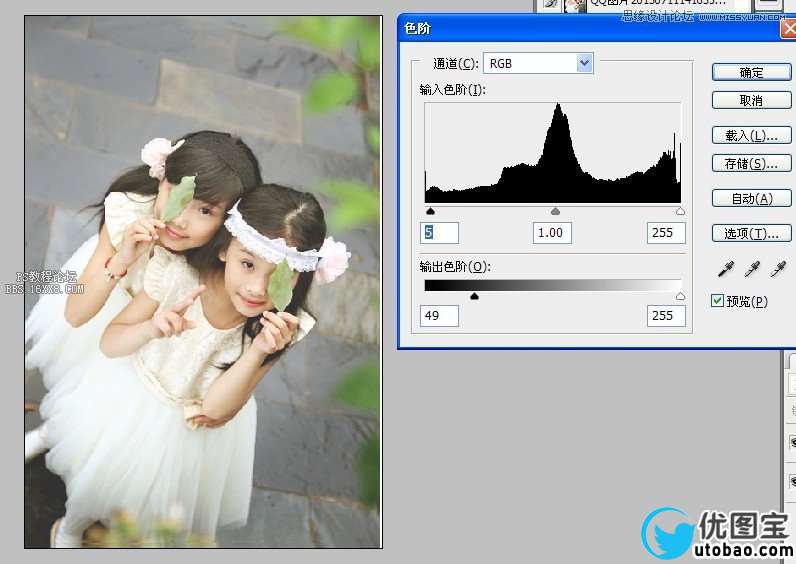Click the 自动(A) button

[x=751, y=198]
